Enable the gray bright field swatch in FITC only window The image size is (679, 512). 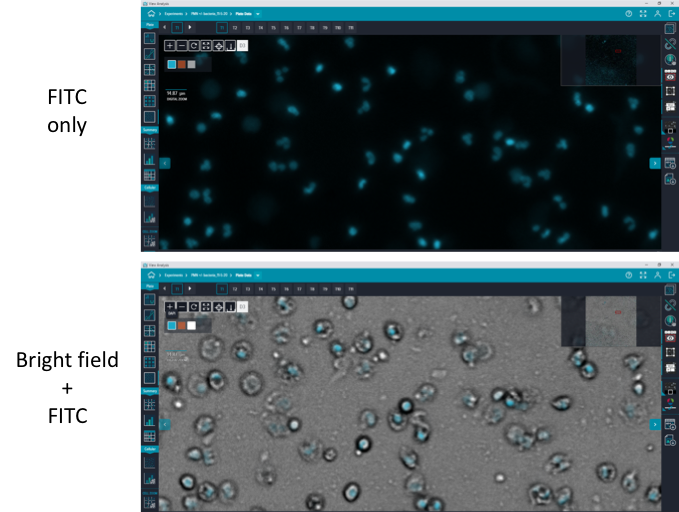click(x=191, y=65)
